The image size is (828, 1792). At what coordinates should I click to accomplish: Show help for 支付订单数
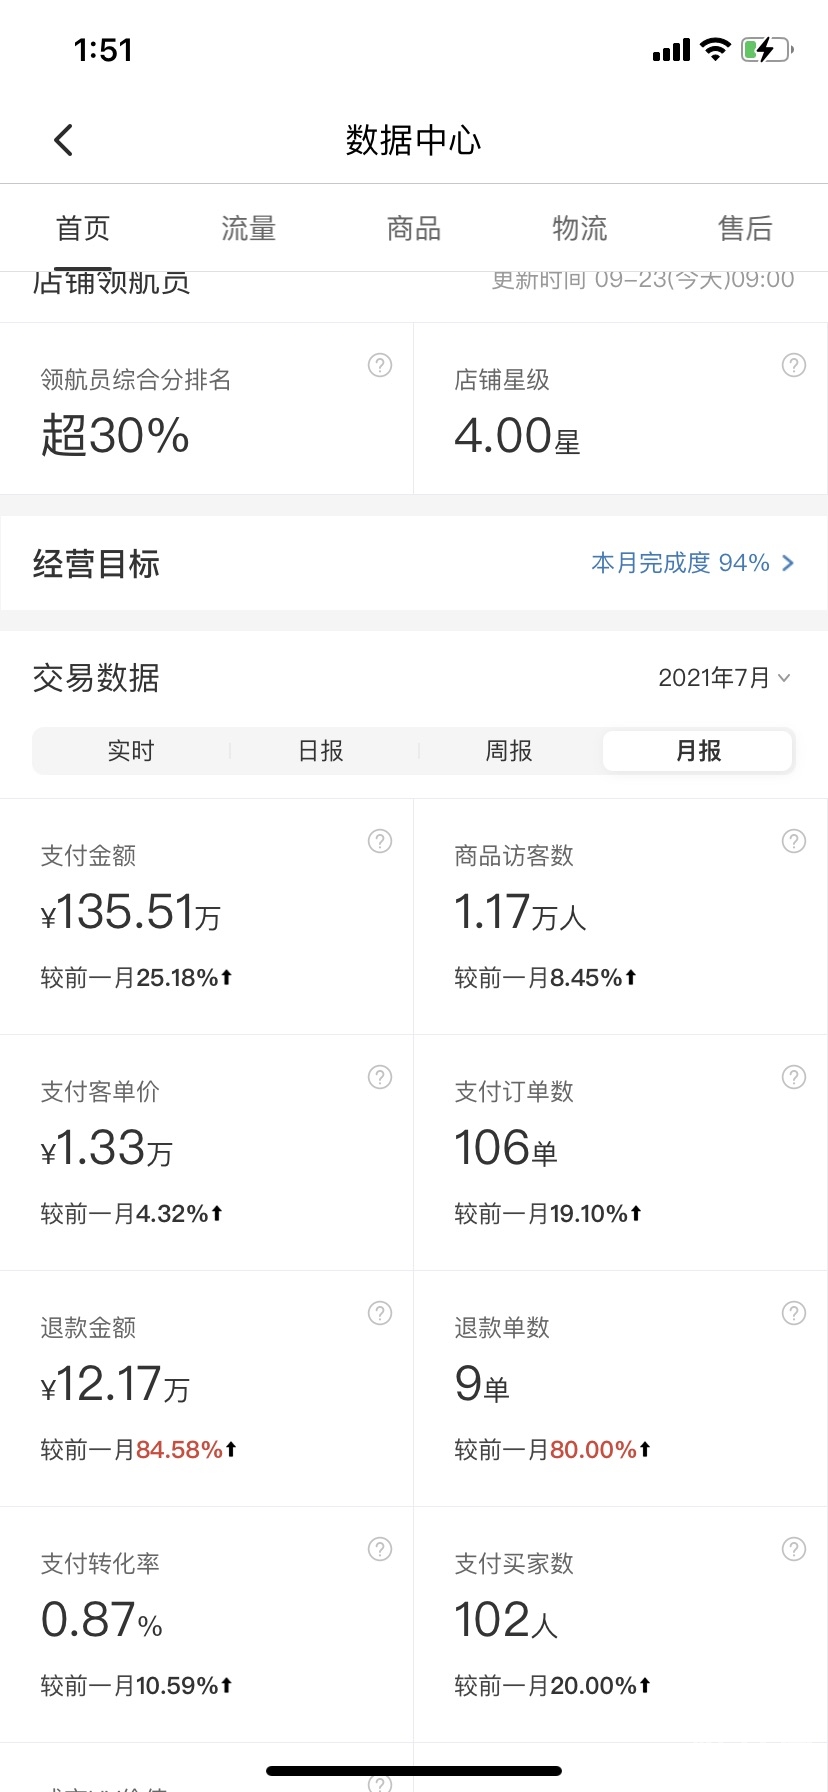pyautogui.click(x=794, y=1077)
